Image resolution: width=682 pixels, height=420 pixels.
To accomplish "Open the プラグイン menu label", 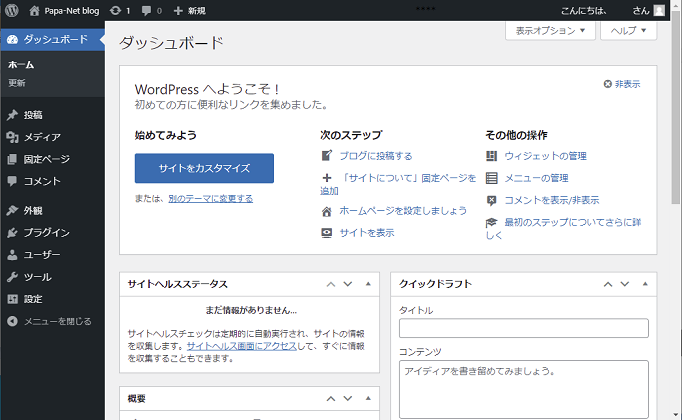I will pos(47,233).
